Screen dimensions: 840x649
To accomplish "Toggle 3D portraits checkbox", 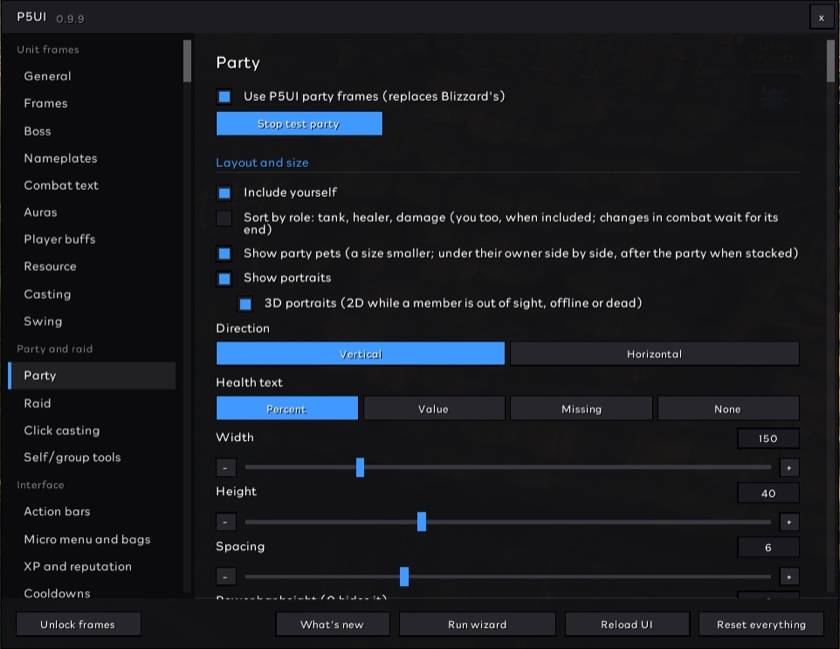I will pyautogui.click(x=245, y=304).
